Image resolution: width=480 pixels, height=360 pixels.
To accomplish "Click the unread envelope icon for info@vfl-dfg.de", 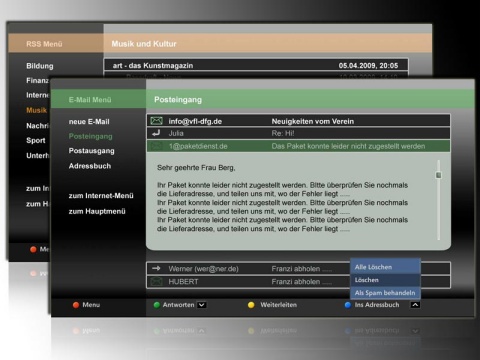I will (156, 121).
